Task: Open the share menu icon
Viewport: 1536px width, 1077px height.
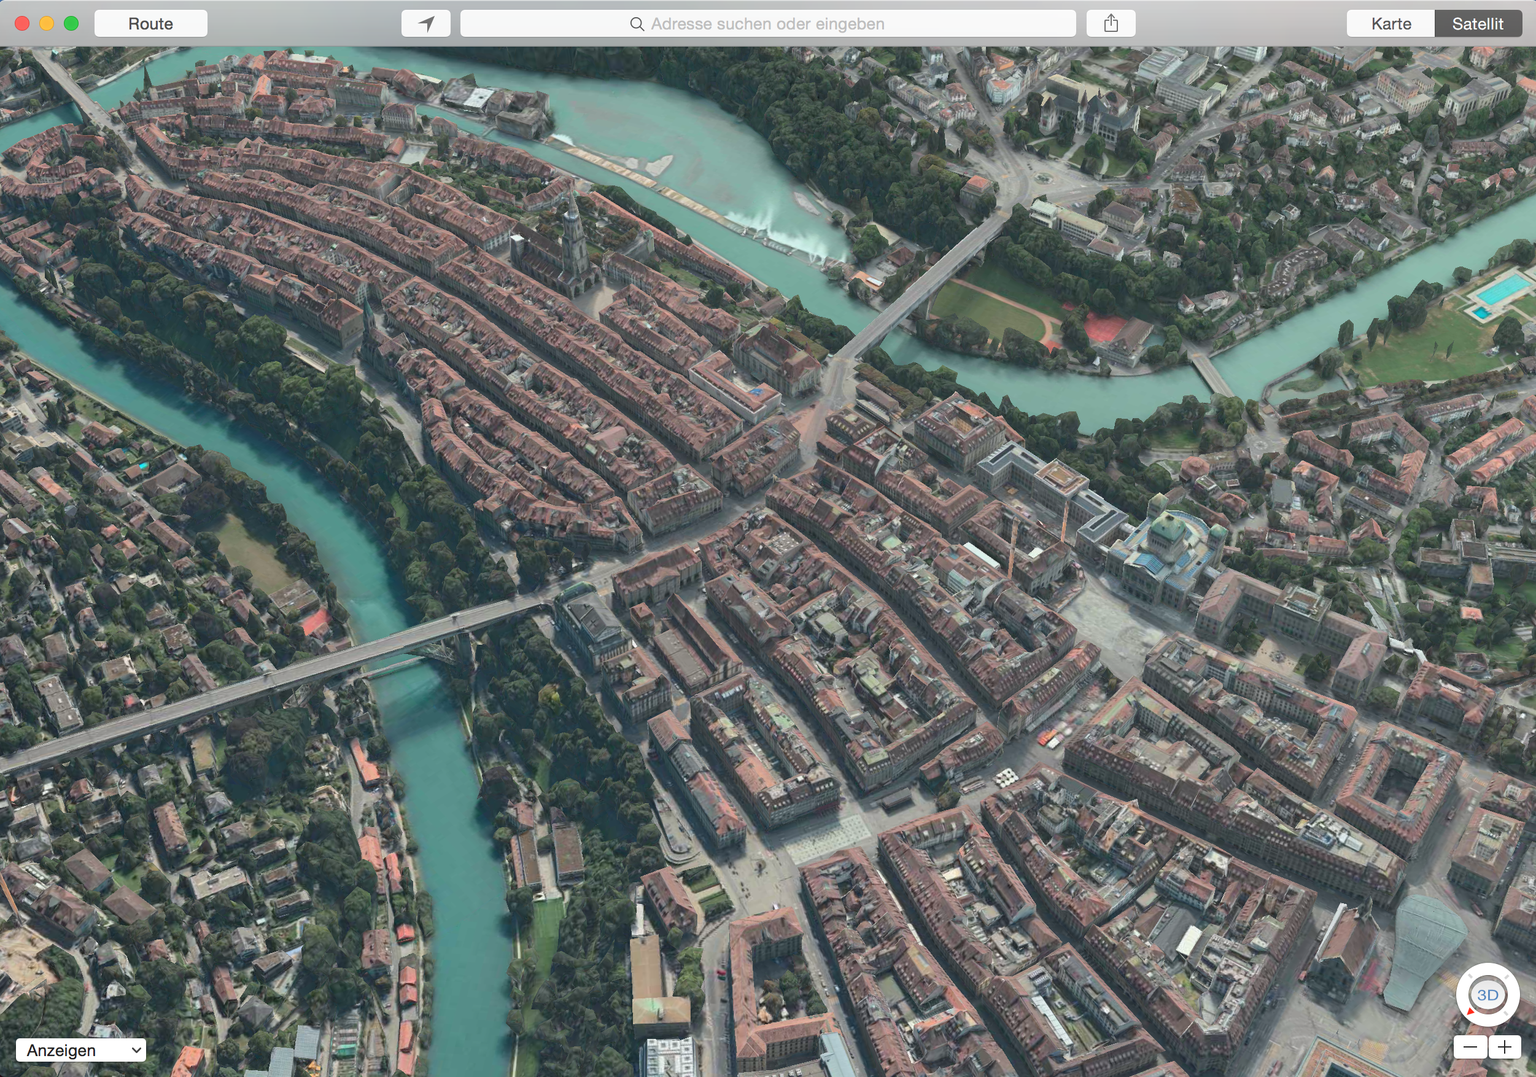Action: tap(1111, 24)
